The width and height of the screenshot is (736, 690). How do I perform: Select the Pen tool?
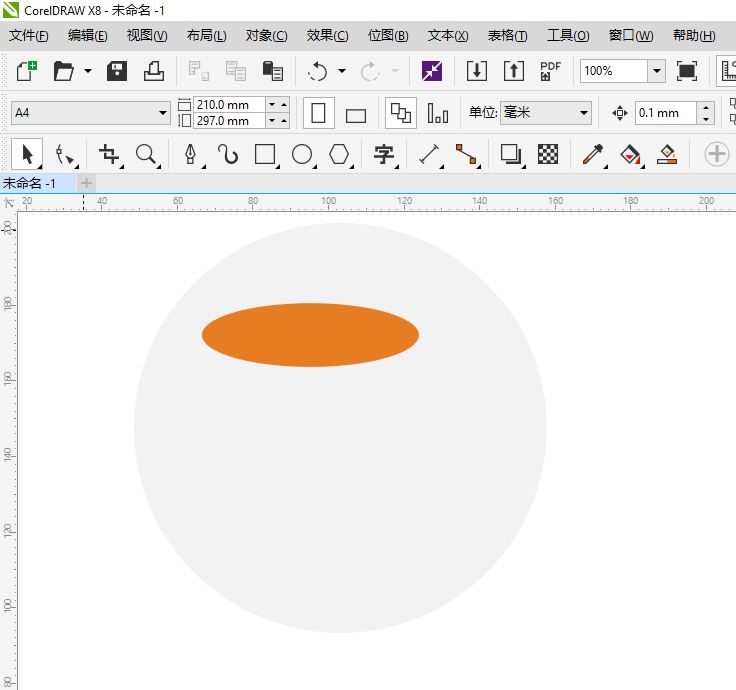pyautogui.click(x=190, y=154)
